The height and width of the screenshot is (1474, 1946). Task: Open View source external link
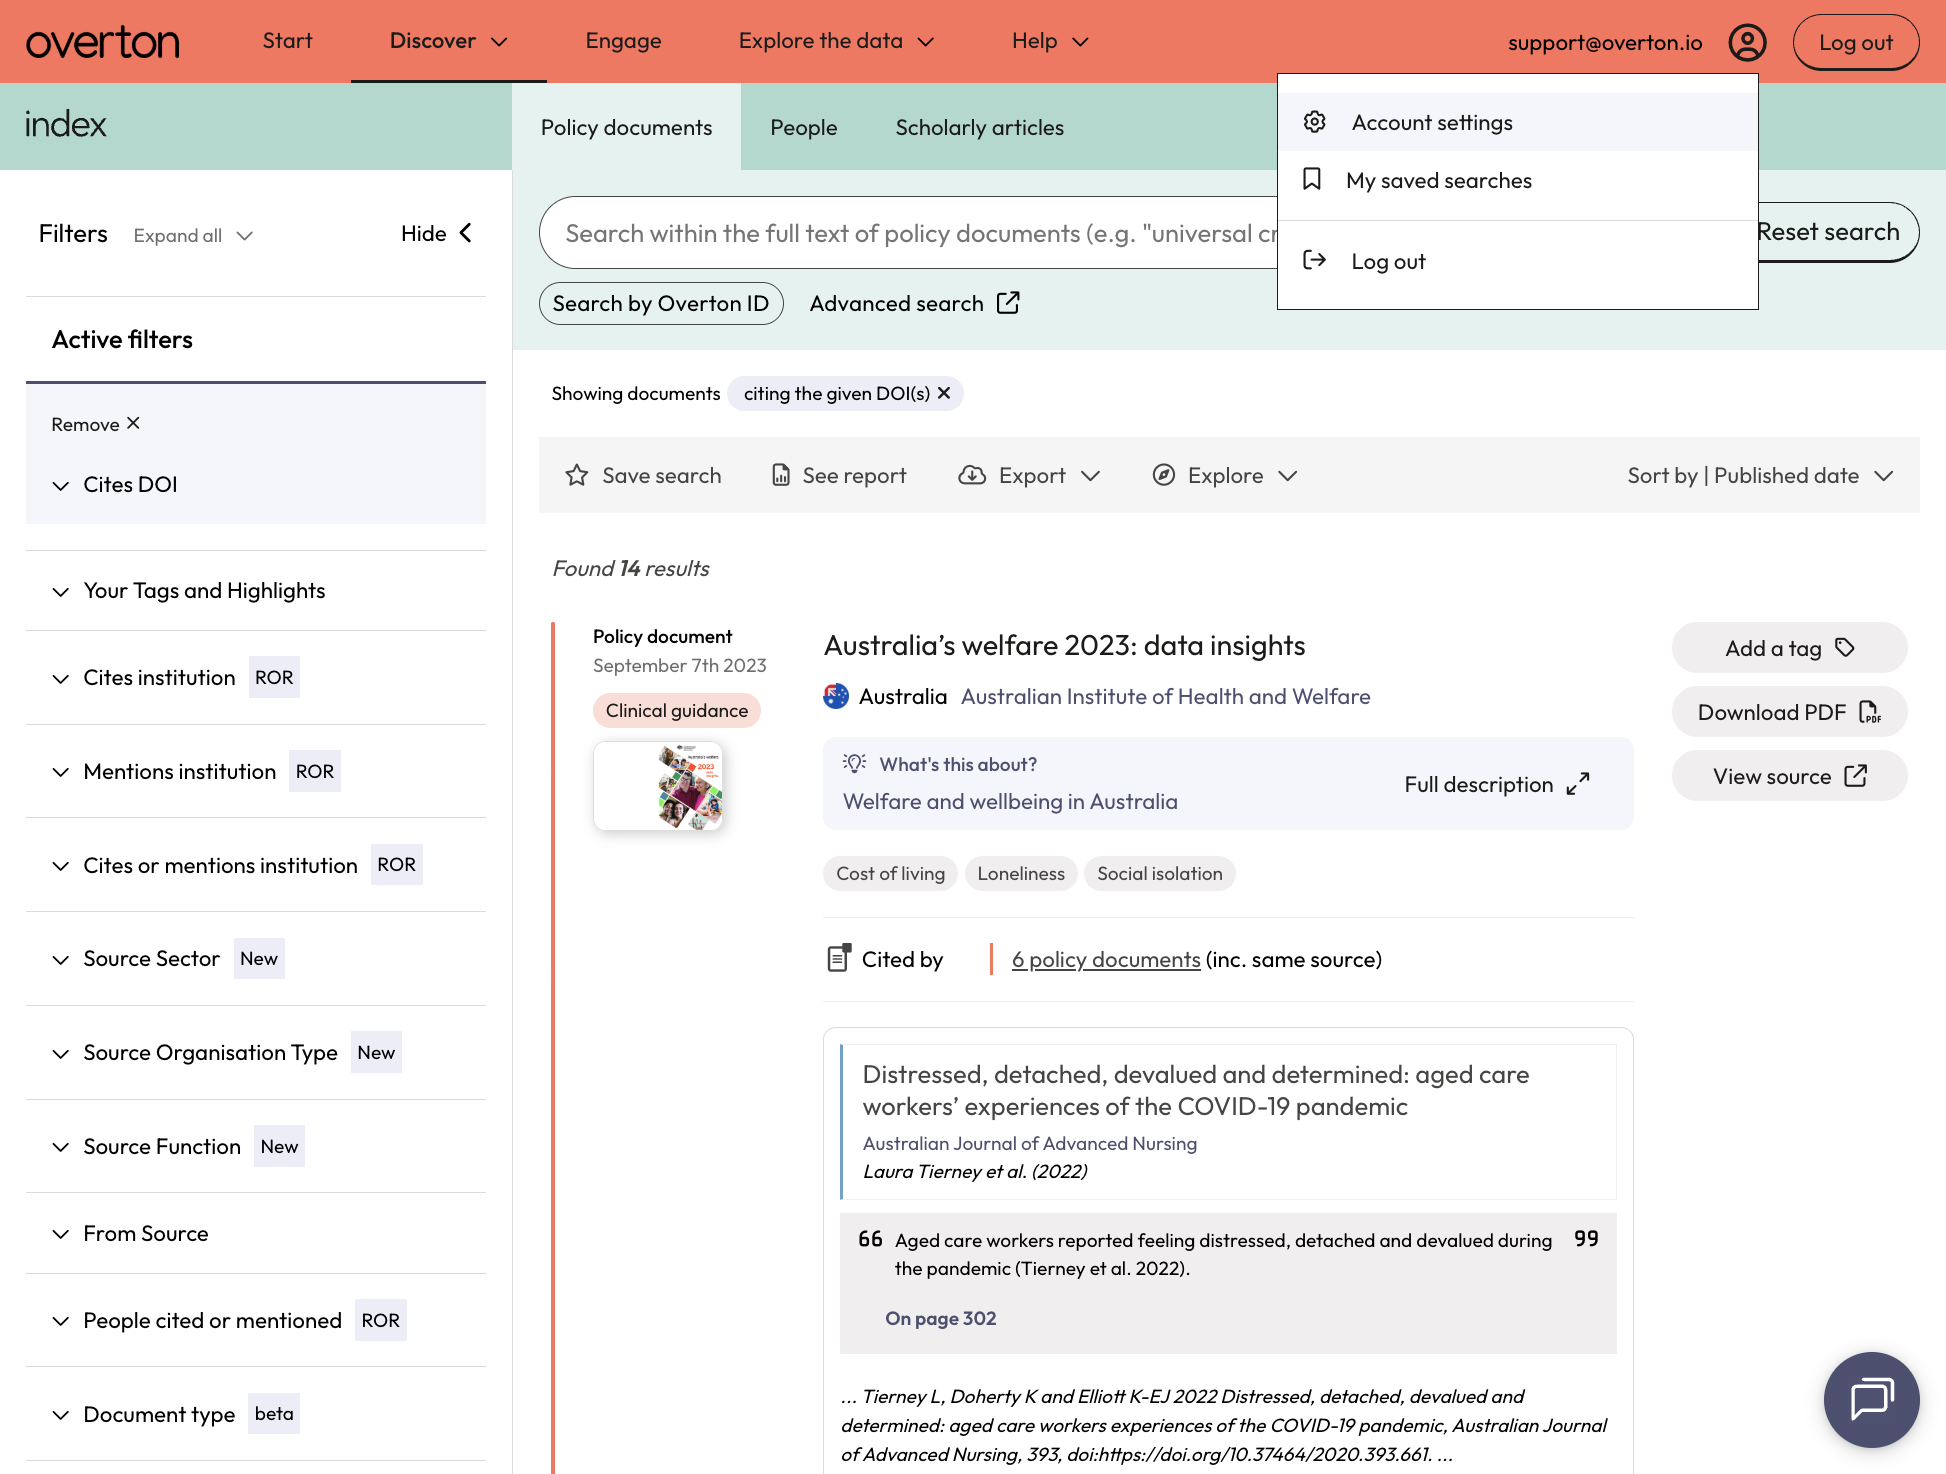pyautogui.click(x=1789, y=776)
